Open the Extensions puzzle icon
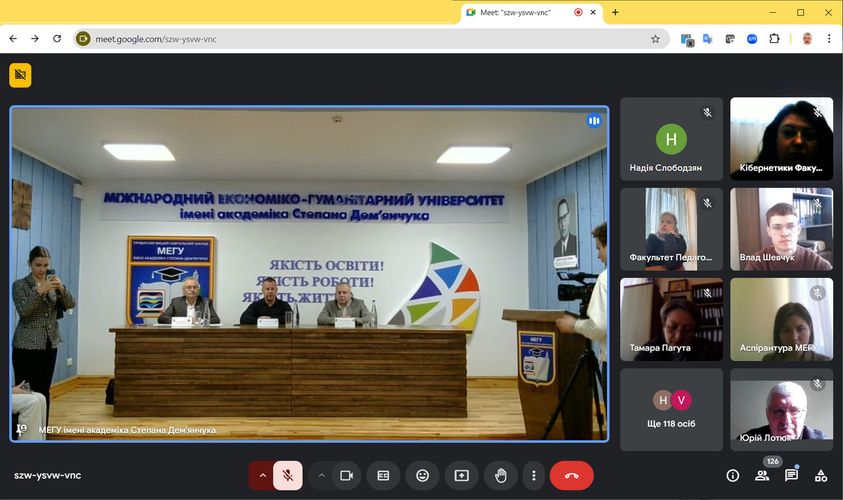Screen dimensions: 843x500 tap(774, 39)
